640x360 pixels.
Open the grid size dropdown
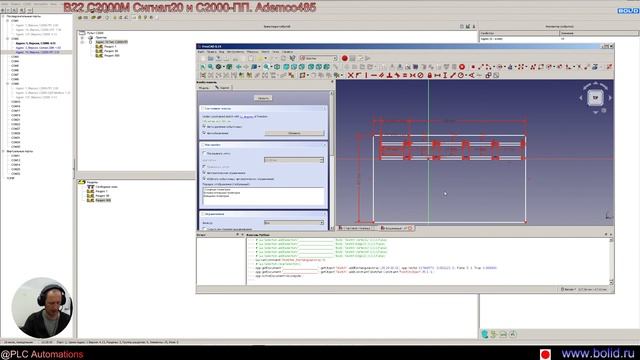tap(294, 160)
